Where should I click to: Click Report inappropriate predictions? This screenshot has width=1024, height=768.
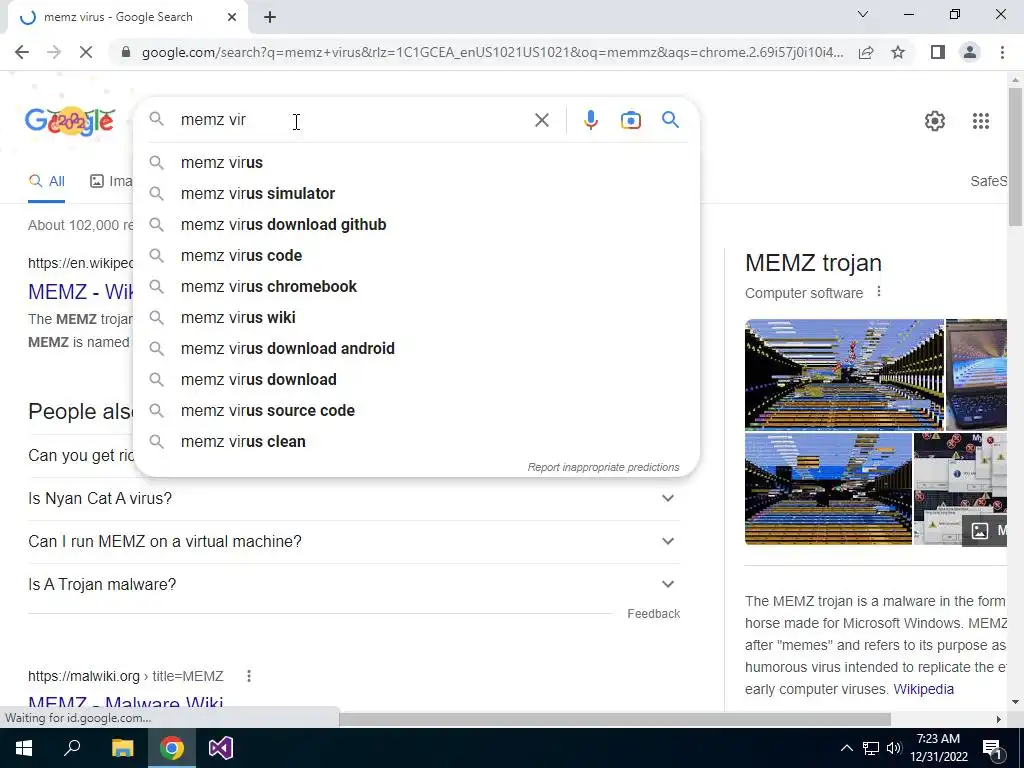click(x=603, y=467)
